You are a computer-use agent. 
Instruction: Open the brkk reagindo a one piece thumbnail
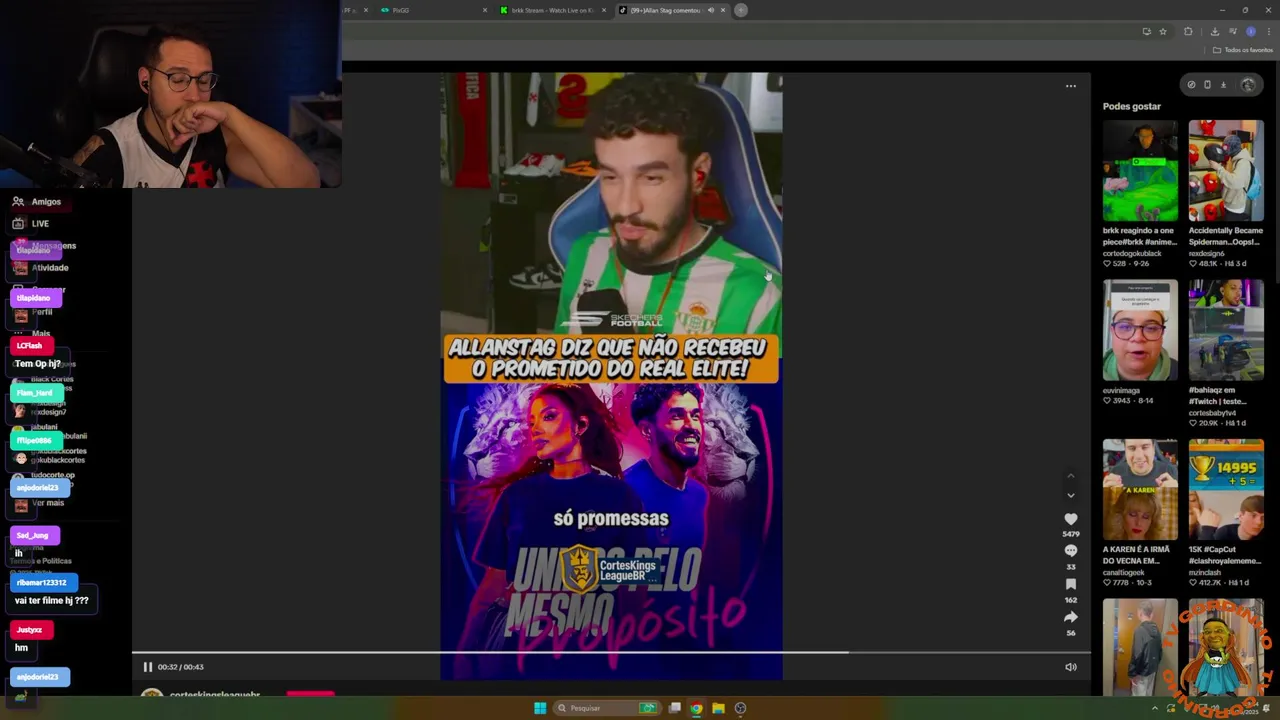pyautogui.click(x=1140, y=171)
